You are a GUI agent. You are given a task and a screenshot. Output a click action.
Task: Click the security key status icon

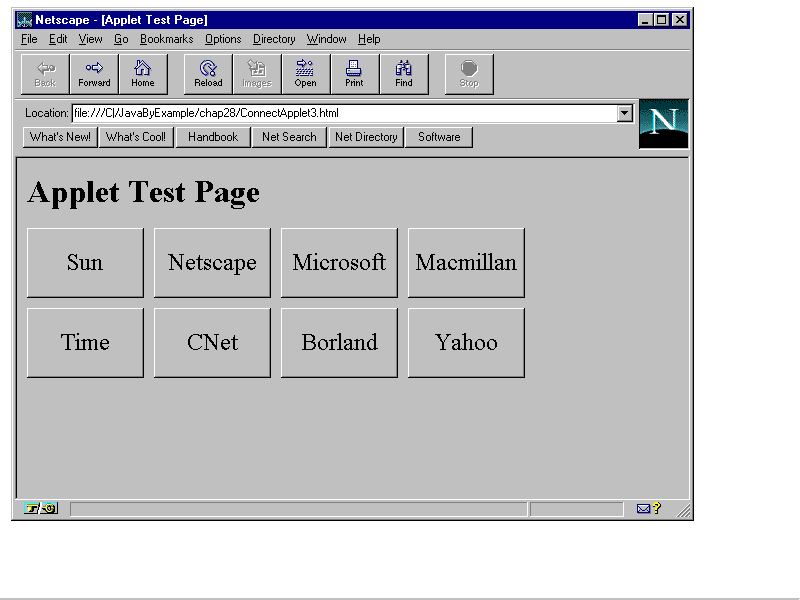[x=41, y=508]
